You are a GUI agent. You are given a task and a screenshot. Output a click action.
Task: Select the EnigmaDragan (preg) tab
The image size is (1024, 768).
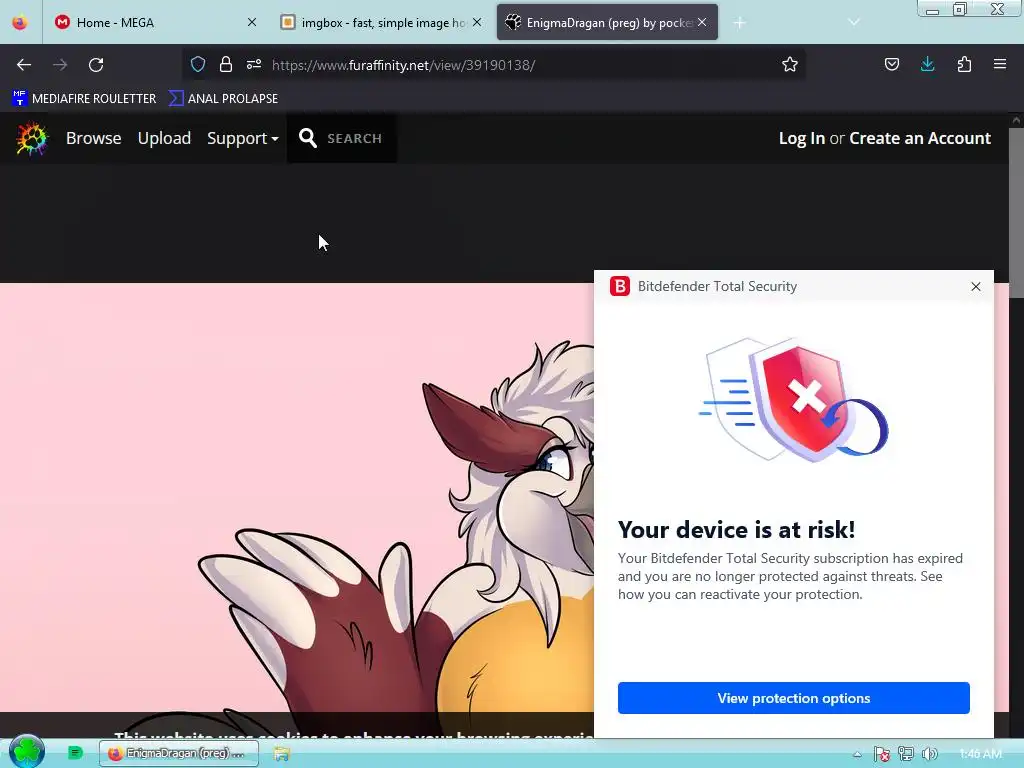pyautogui.click(x=607, y=22)
